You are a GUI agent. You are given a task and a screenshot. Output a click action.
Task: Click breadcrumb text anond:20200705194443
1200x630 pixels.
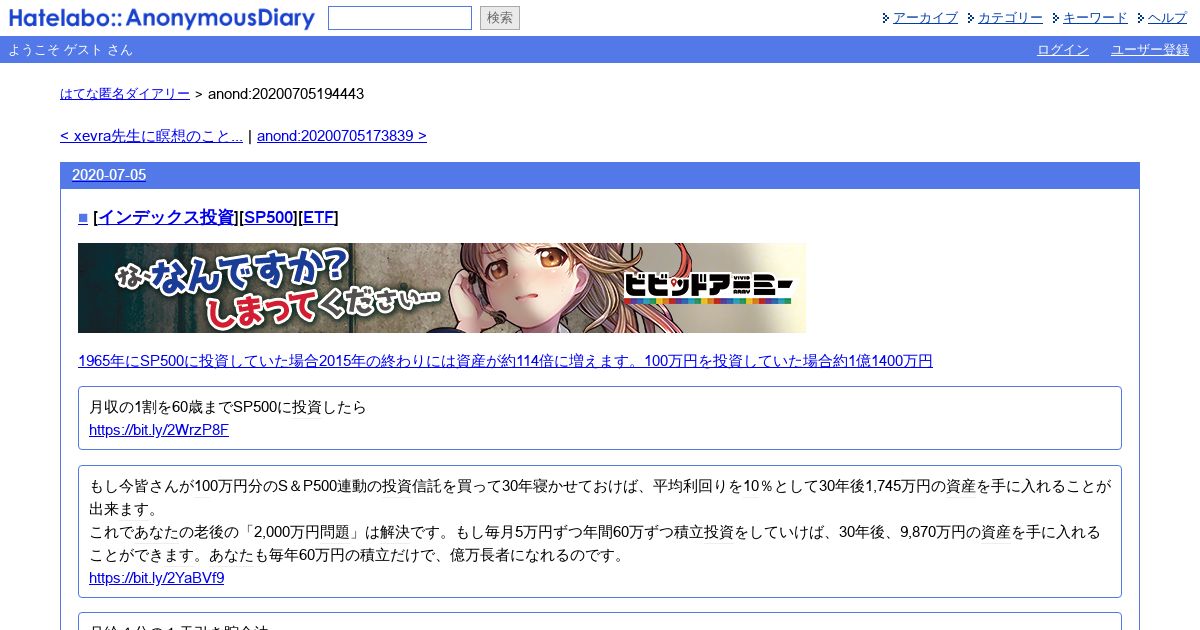pyautogui.click(x=286, y=94)
